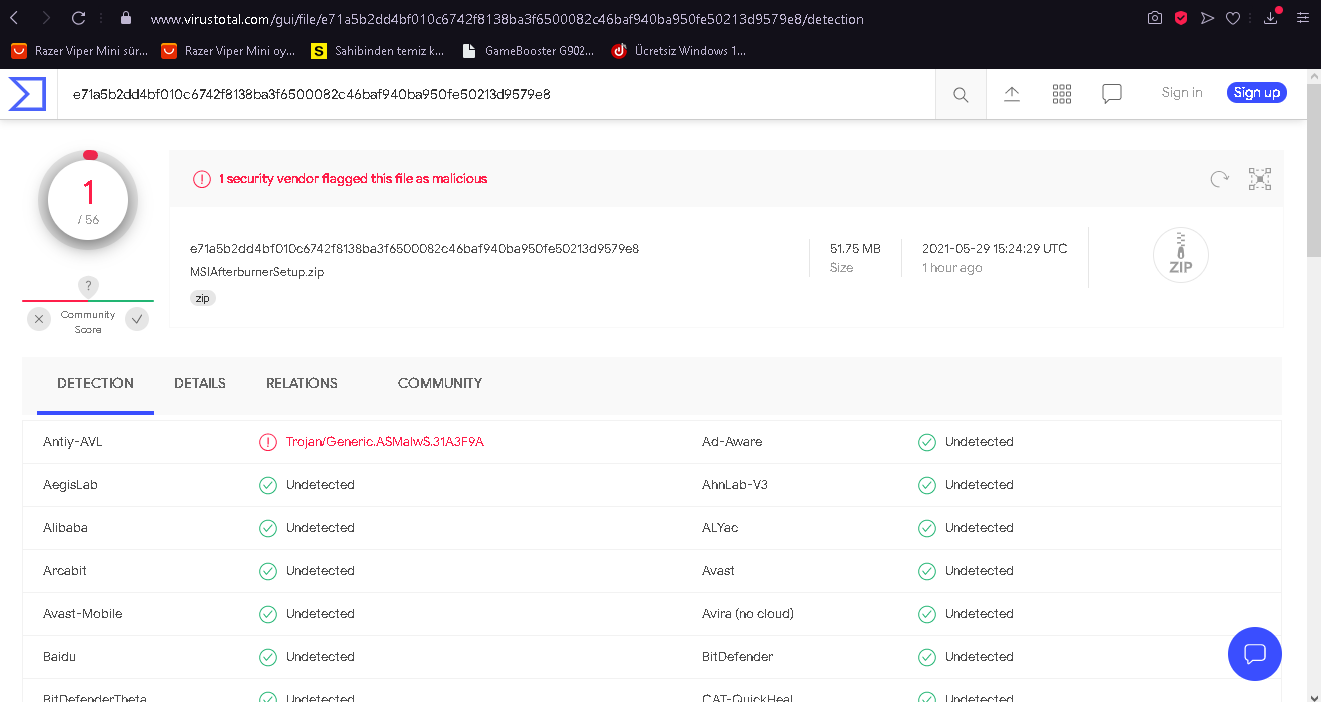
Task: Click the Trojan/Generic.ASMalwS.31A3F9A detection result
Action: pos(385,442)
